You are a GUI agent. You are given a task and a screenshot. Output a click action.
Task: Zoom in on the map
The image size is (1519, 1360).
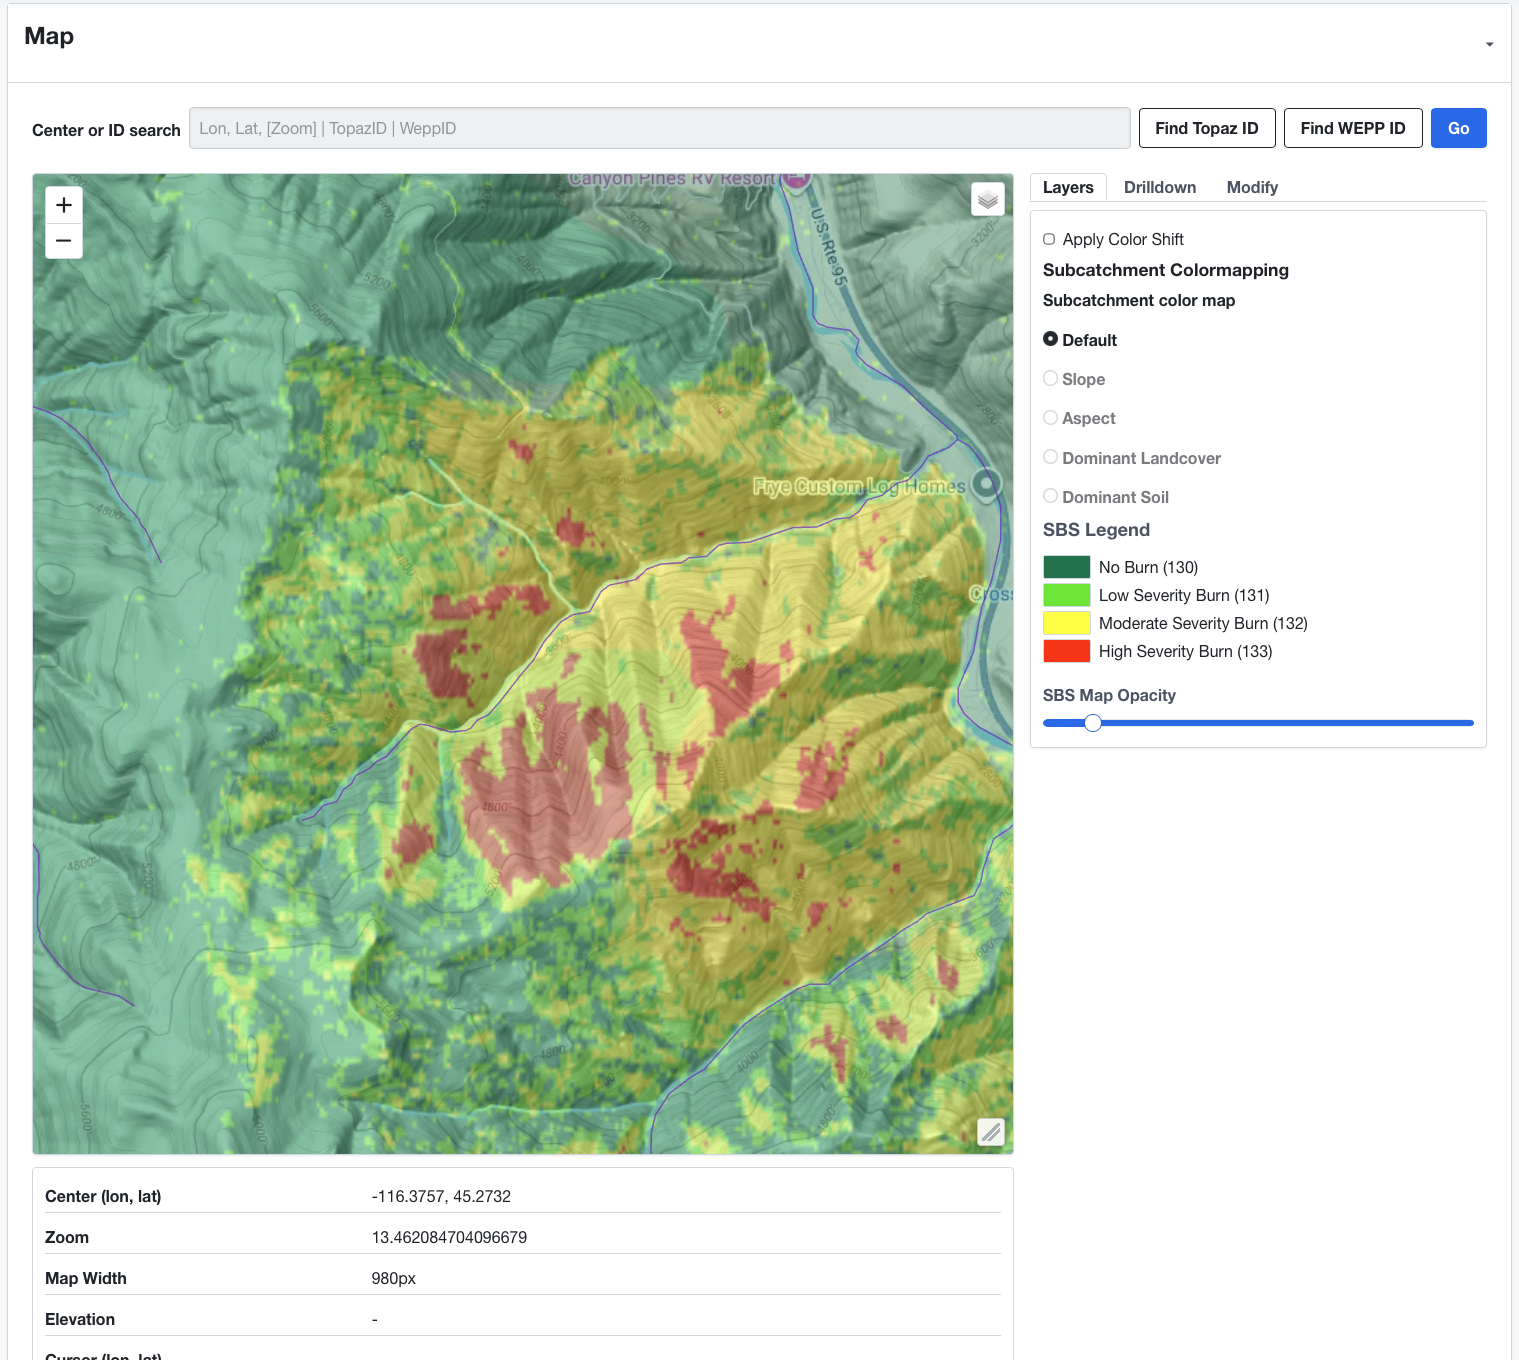[64, 205]
